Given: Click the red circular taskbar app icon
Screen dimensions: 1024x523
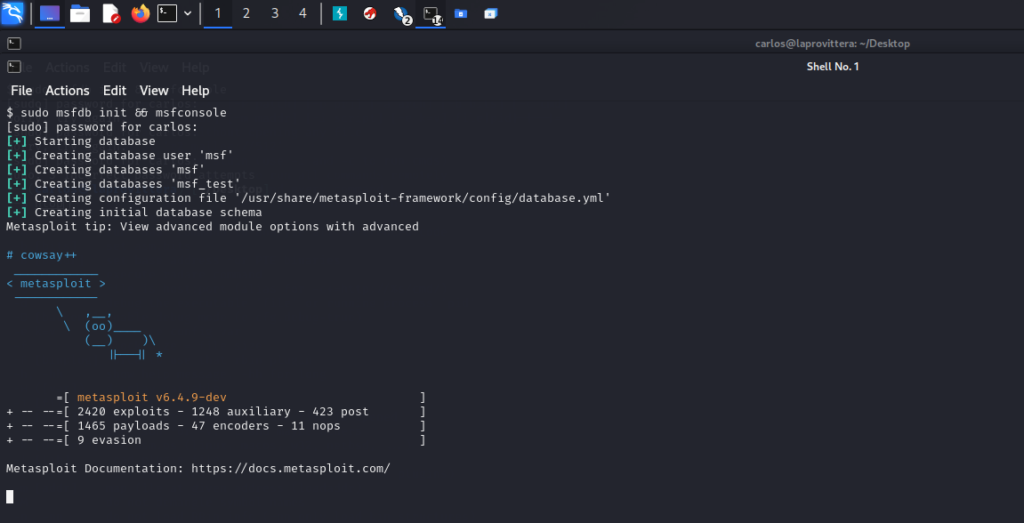Looking at the screenshot, I should tap(370, 14).
